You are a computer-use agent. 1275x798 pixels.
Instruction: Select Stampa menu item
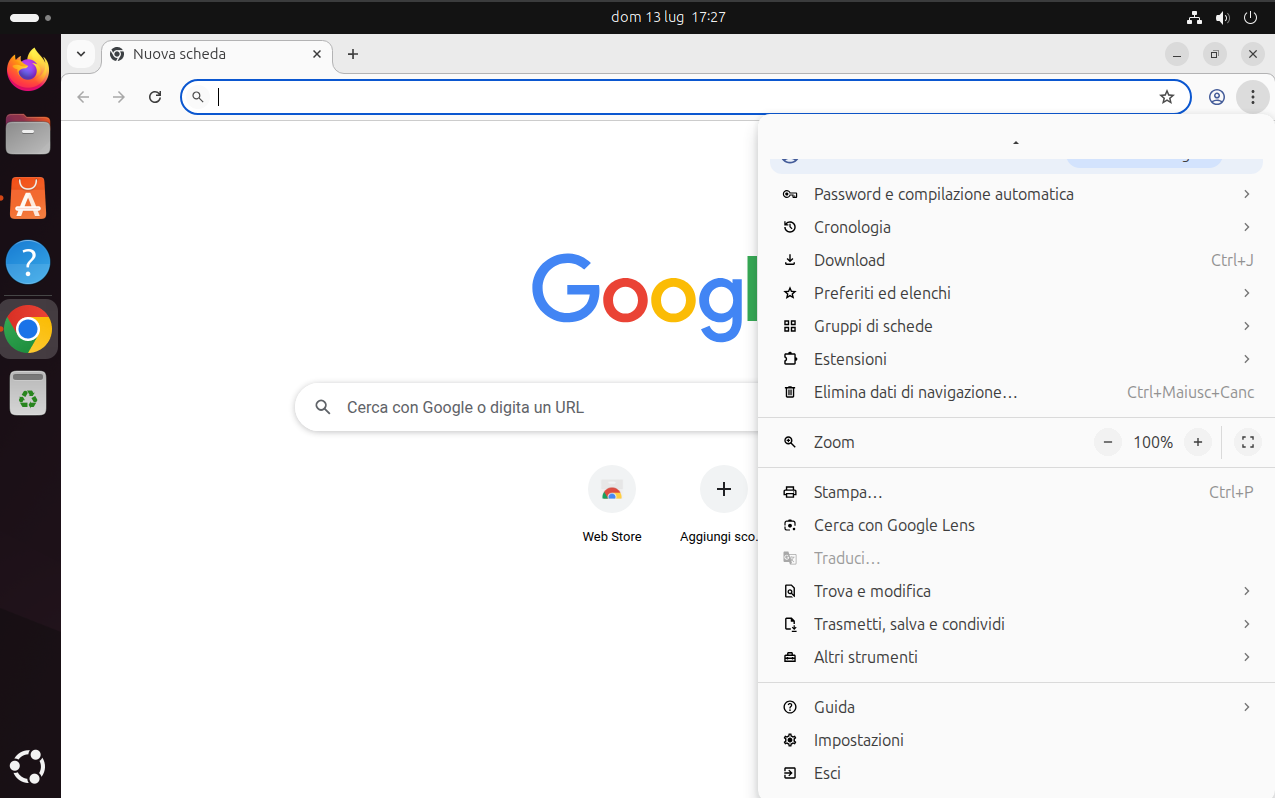coord(1016,492)
